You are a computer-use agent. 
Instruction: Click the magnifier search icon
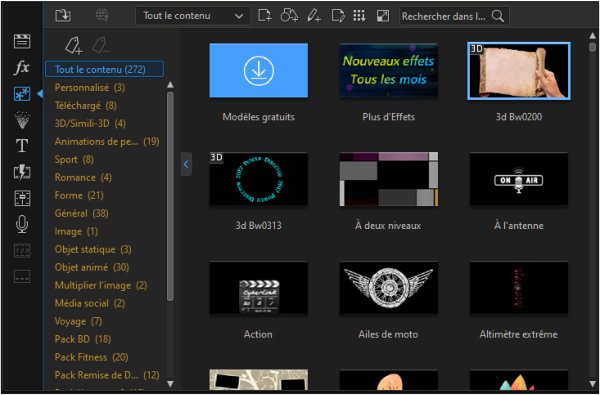[497, 16]
